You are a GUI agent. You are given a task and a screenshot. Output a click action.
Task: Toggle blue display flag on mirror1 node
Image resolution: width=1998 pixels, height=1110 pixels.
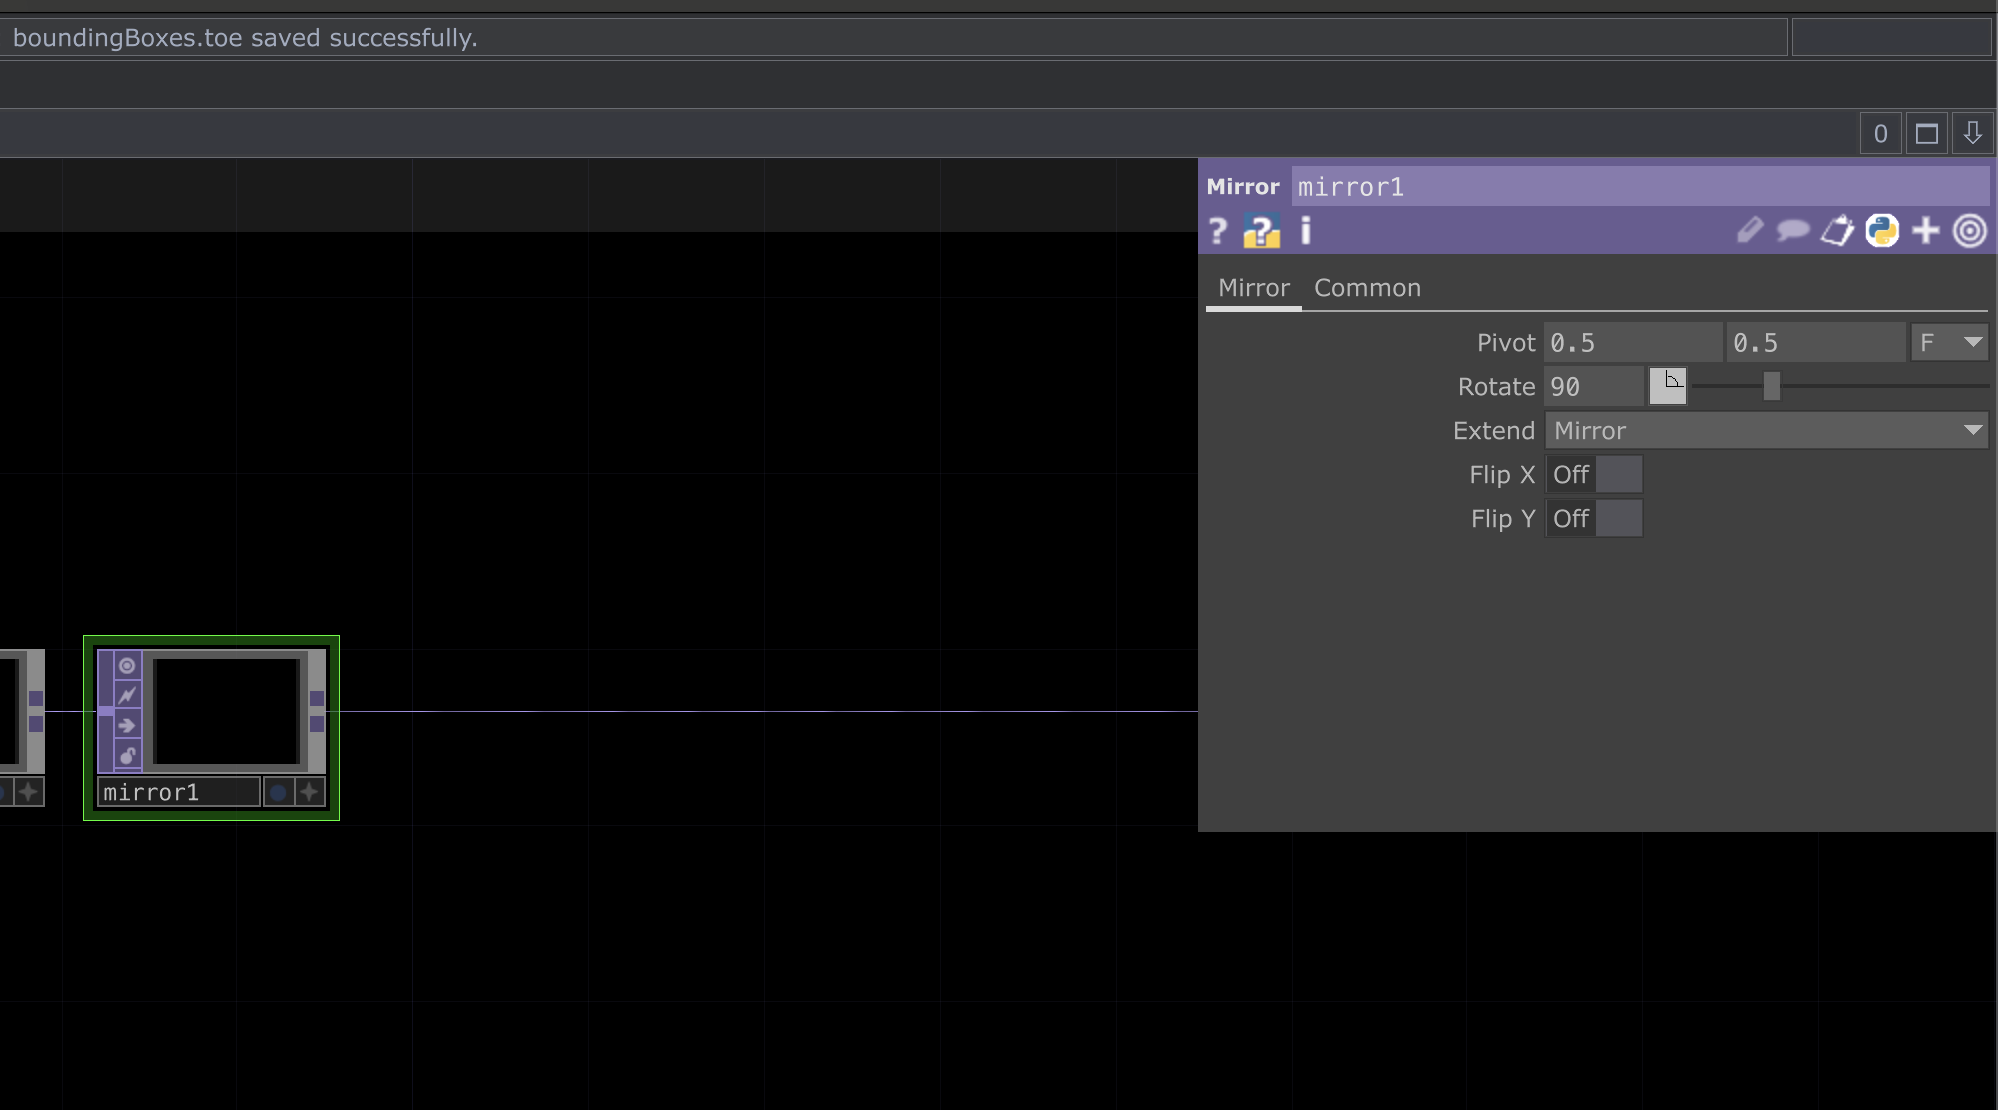coord(278,793)
